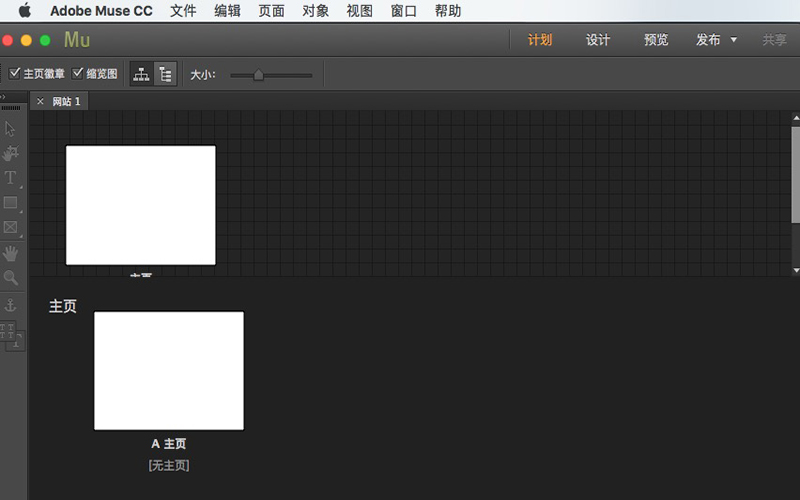This screenshot has width=800, height=500.
Task: Expand the collapsed tool panel arrows
Action: (3, 96)
